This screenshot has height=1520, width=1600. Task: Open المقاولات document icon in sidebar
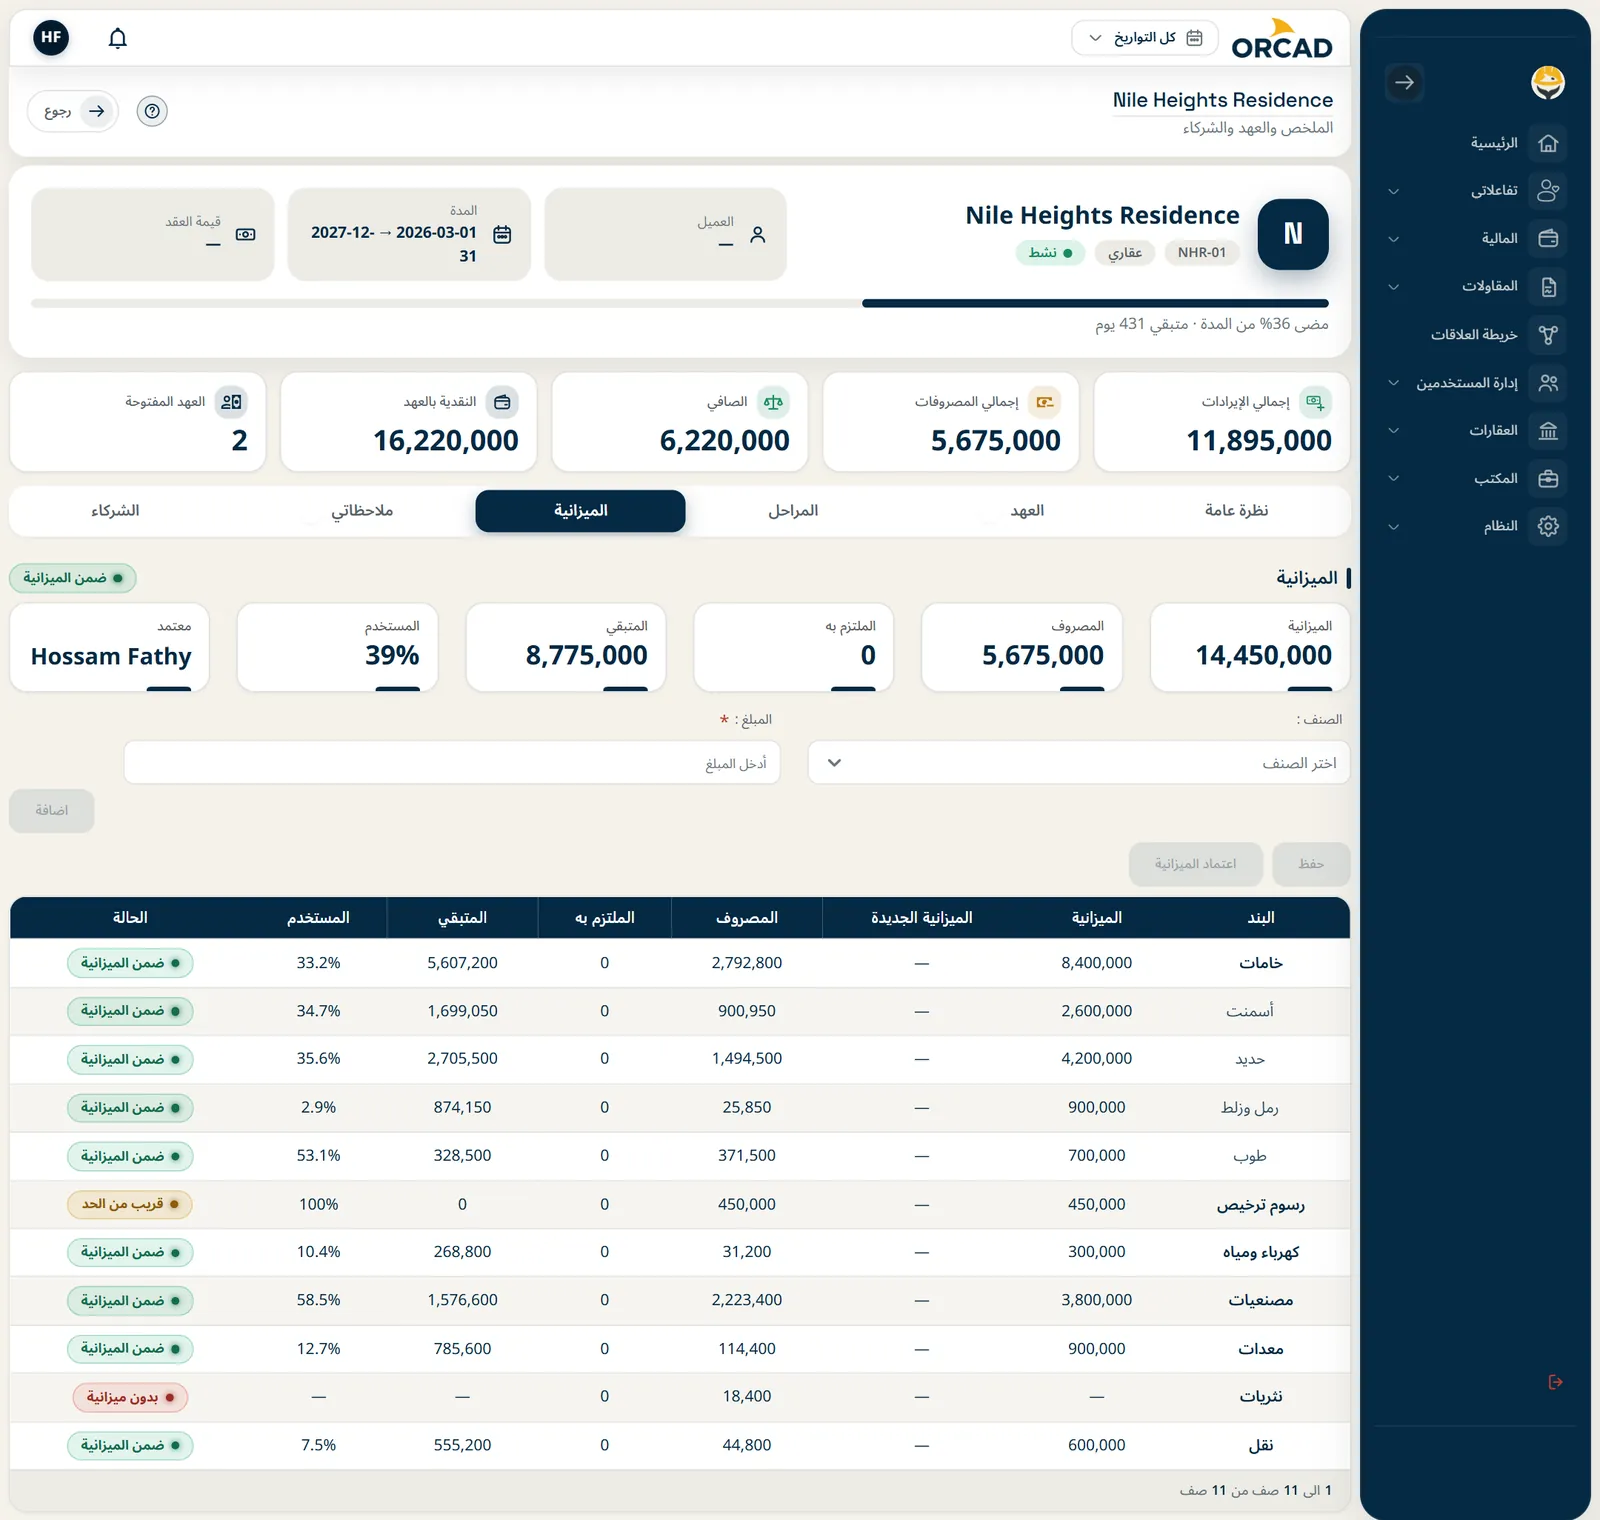[1548, 287]
